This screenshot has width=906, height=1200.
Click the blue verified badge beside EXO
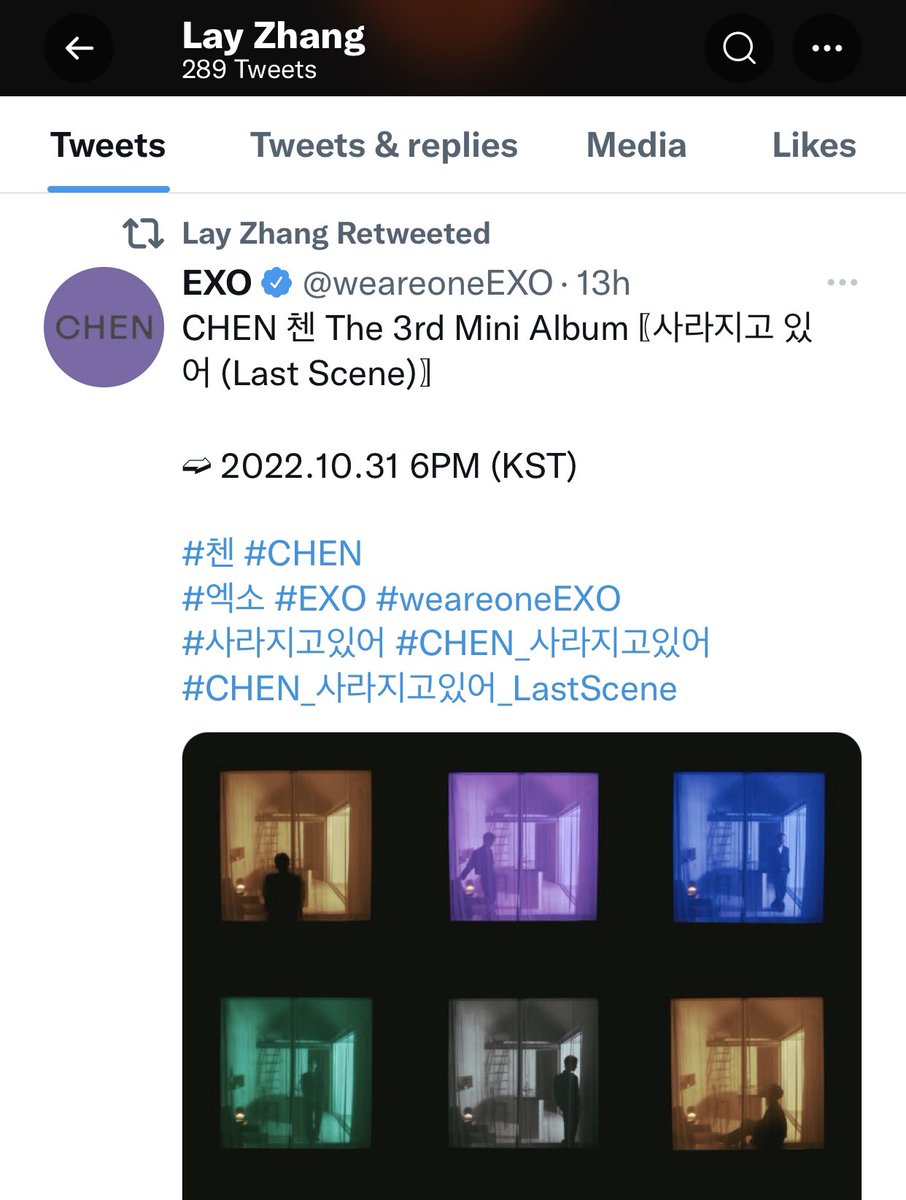click(x=275, y=284)
